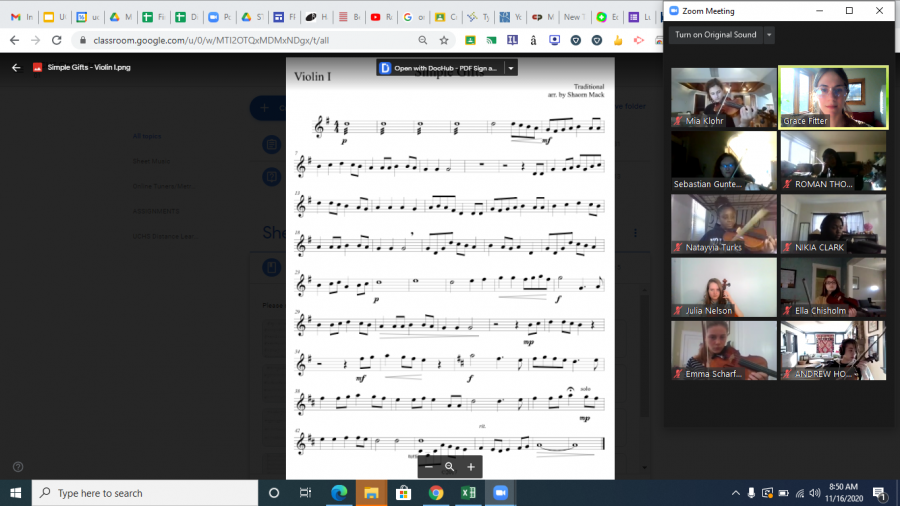
Task: Open the green Classroom extension icon
Action: (x=470, y=41)
